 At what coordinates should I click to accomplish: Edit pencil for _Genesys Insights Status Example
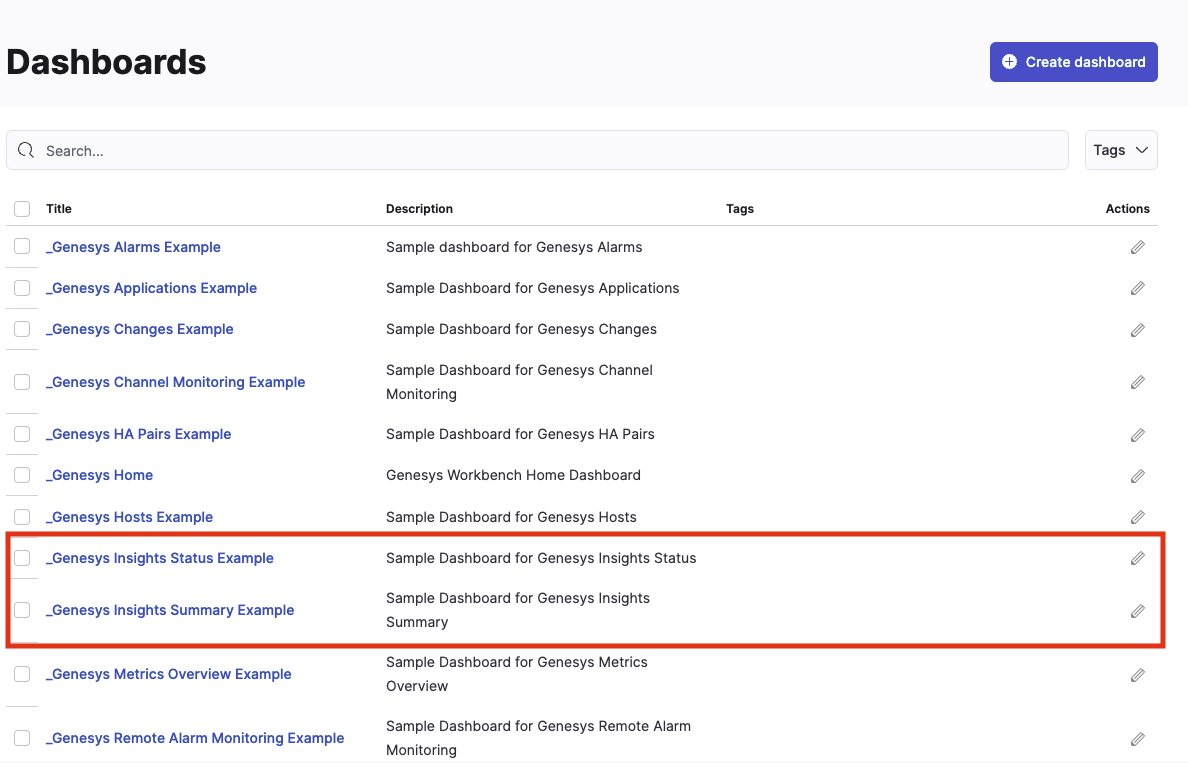click(1137, 558)
